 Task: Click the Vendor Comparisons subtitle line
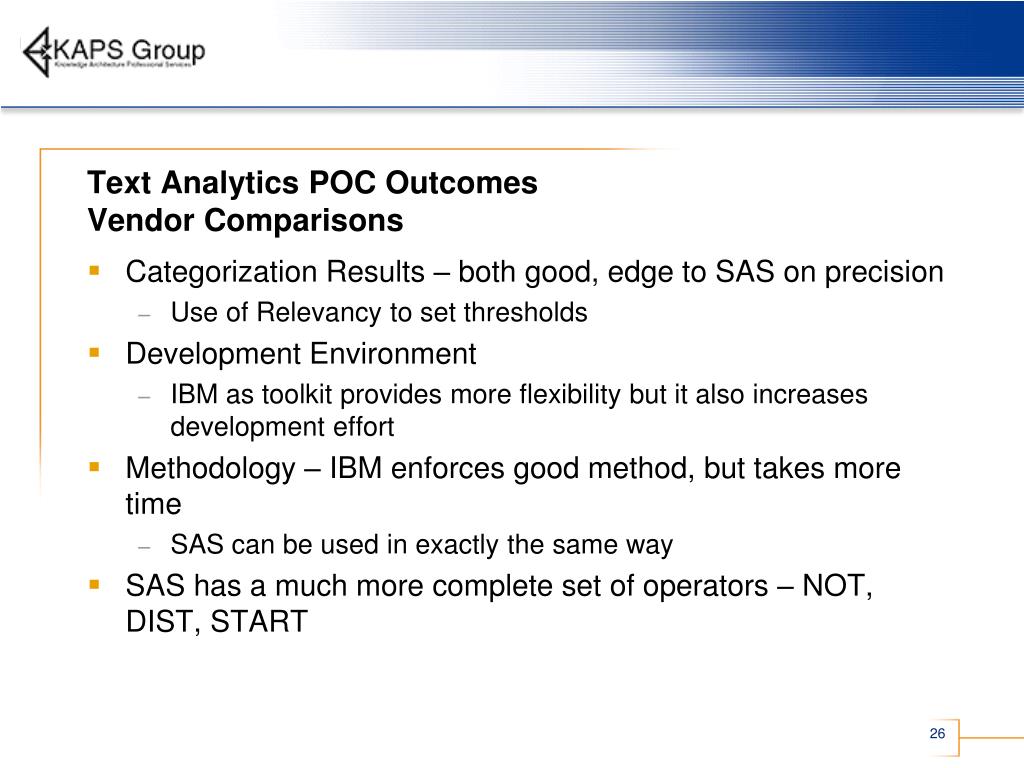click(245, 220)
